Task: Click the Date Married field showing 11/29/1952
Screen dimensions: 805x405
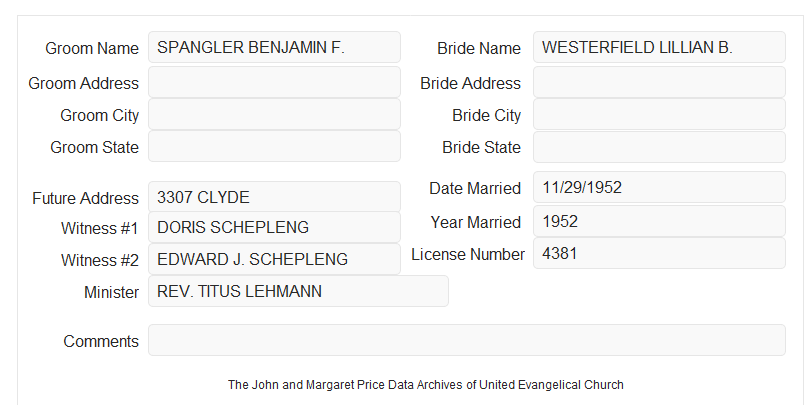Action: pos(659,187)
